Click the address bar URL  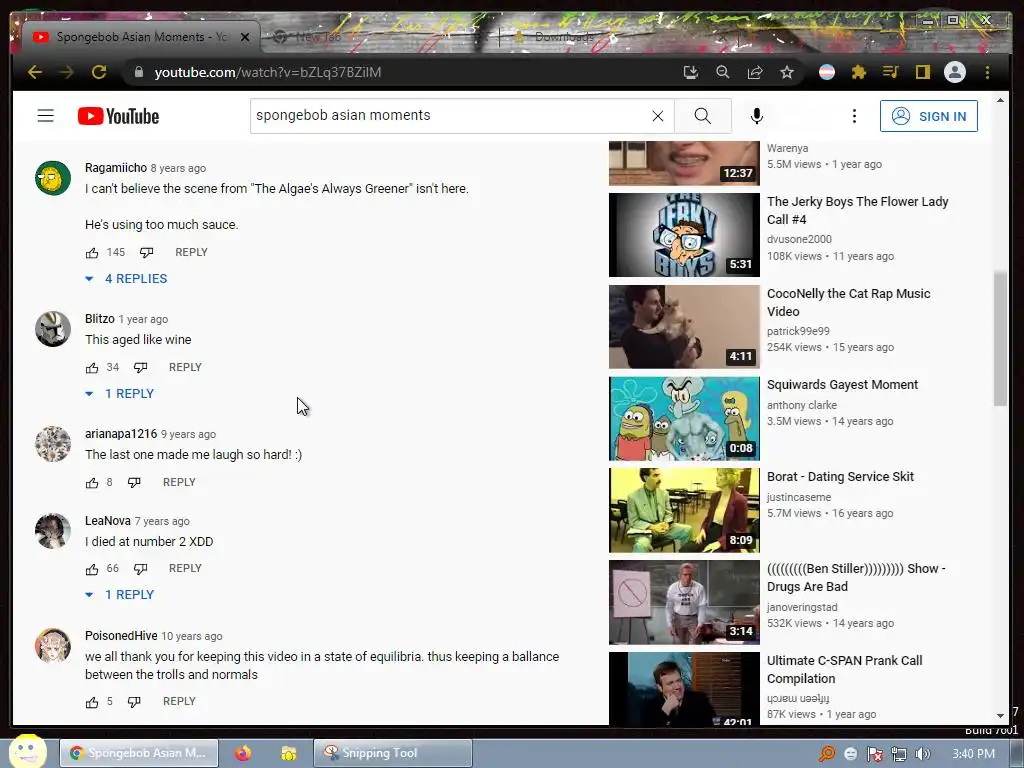[x=268, y=72]
